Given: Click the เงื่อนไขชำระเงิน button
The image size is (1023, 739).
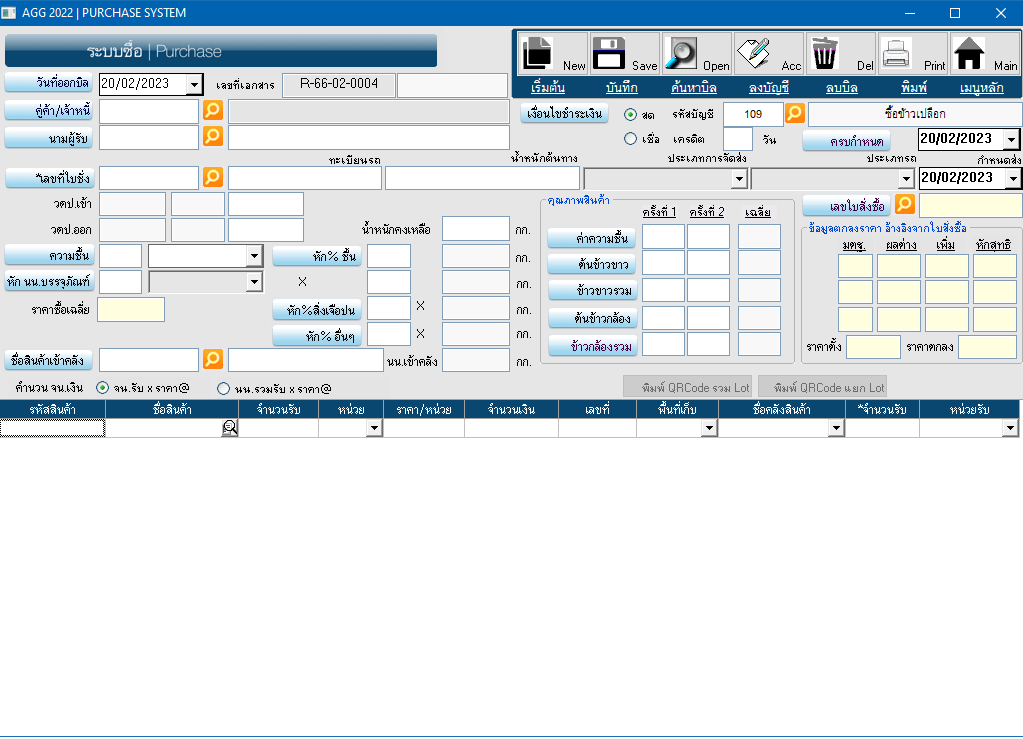Looking at the screenshot, I should [x=565, y=113].
